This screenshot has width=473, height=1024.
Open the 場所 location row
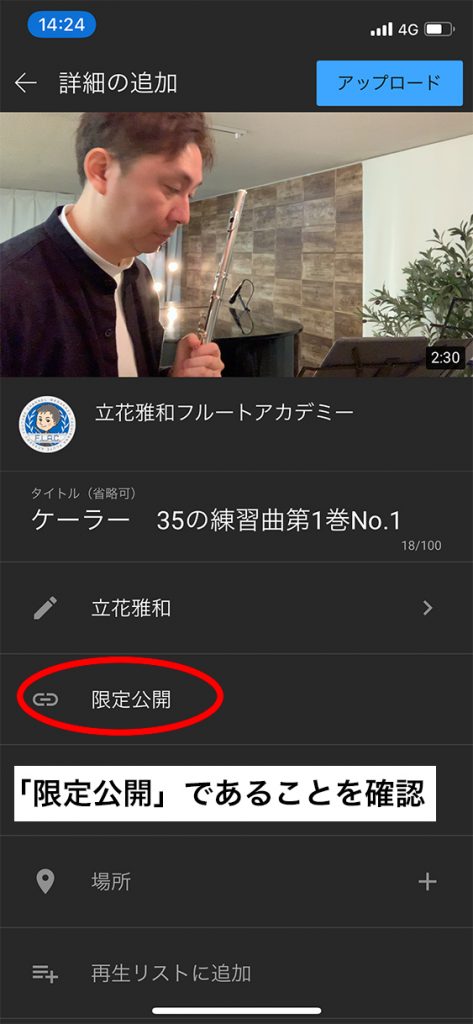coord(236,882)
